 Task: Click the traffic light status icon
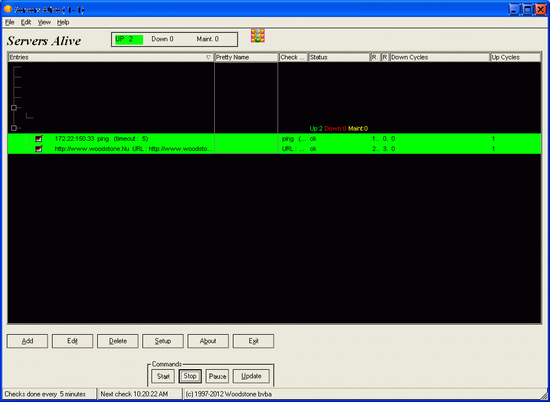tap(258, 36)
